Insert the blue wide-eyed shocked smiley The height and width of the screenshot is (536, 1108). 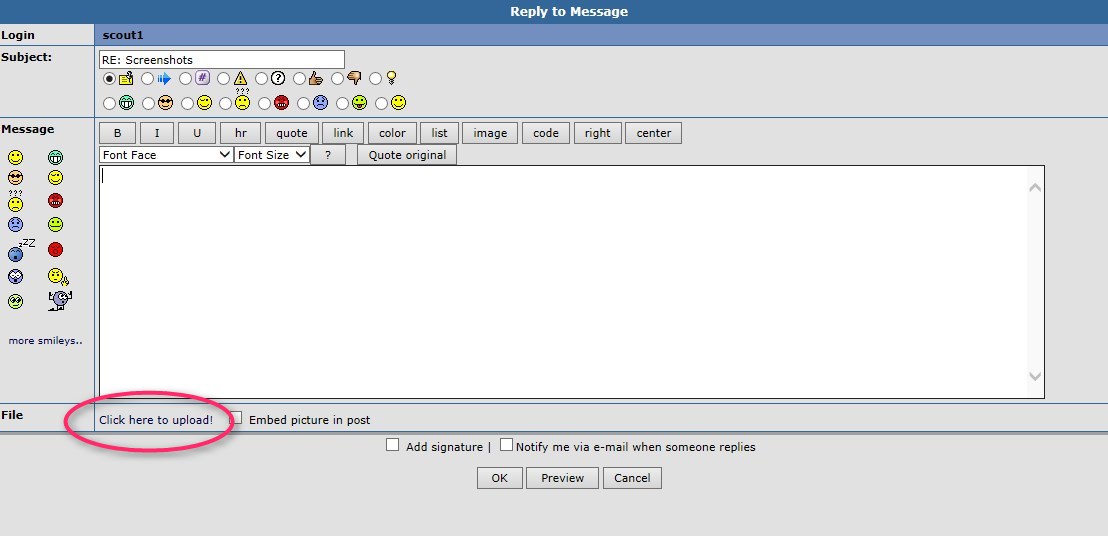click(16, 277)
